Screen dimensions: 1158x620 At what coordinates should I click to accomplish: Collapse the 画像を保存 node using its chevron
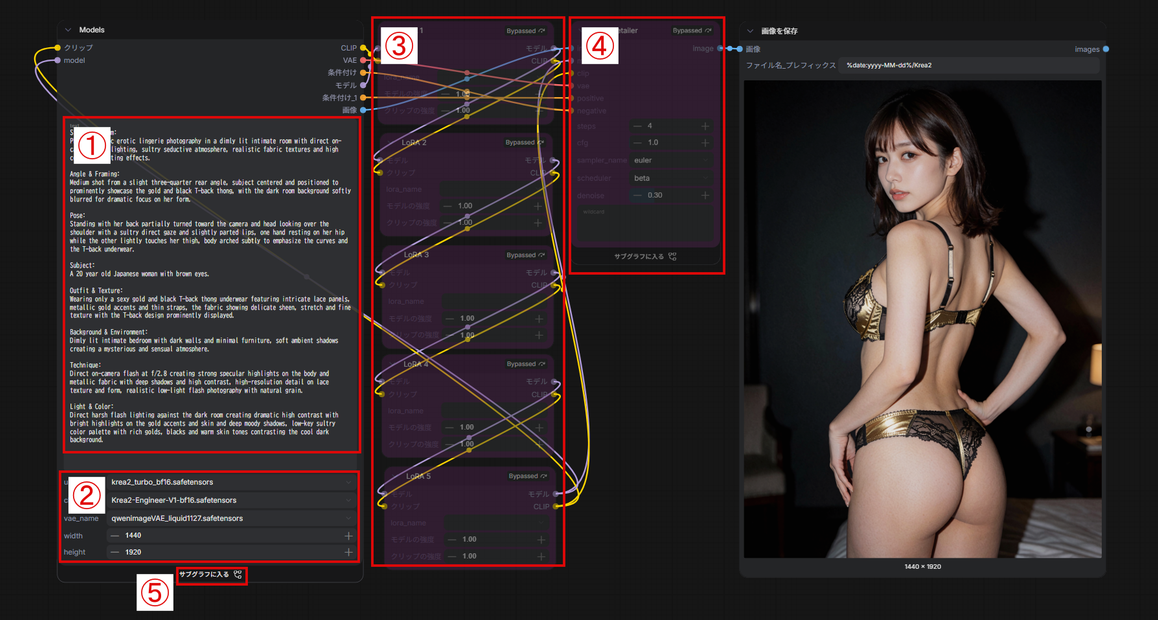click(x=750, y=31)
